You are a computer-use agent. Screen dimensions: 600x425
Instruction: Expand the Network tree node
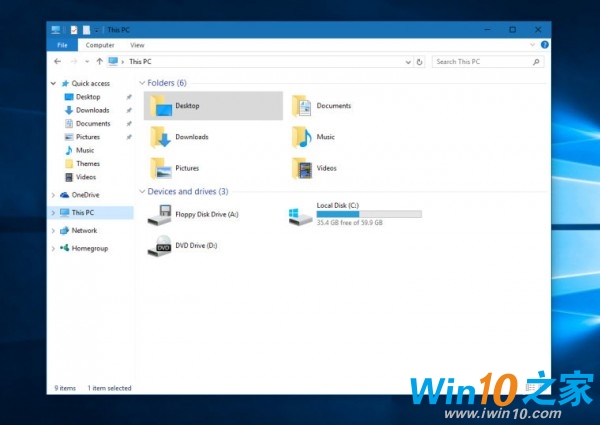coord(53,231)
